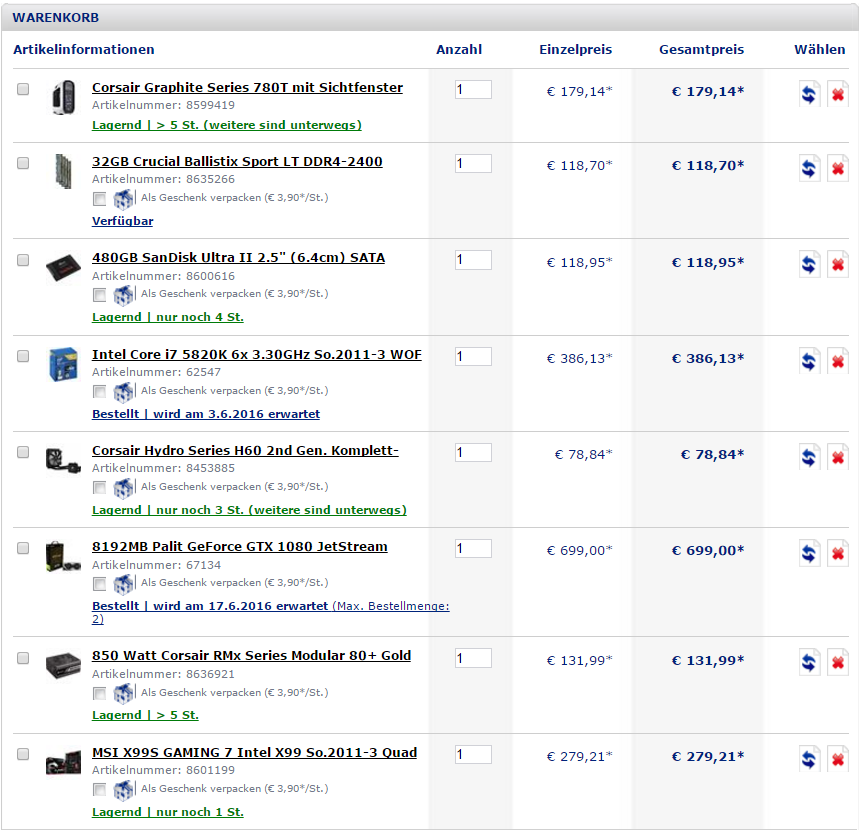Click gift box icon in SanDisk Ultra II row
The height and width of the screenshot is (830, 862).
pyautogui.click(x=124, y=295)
